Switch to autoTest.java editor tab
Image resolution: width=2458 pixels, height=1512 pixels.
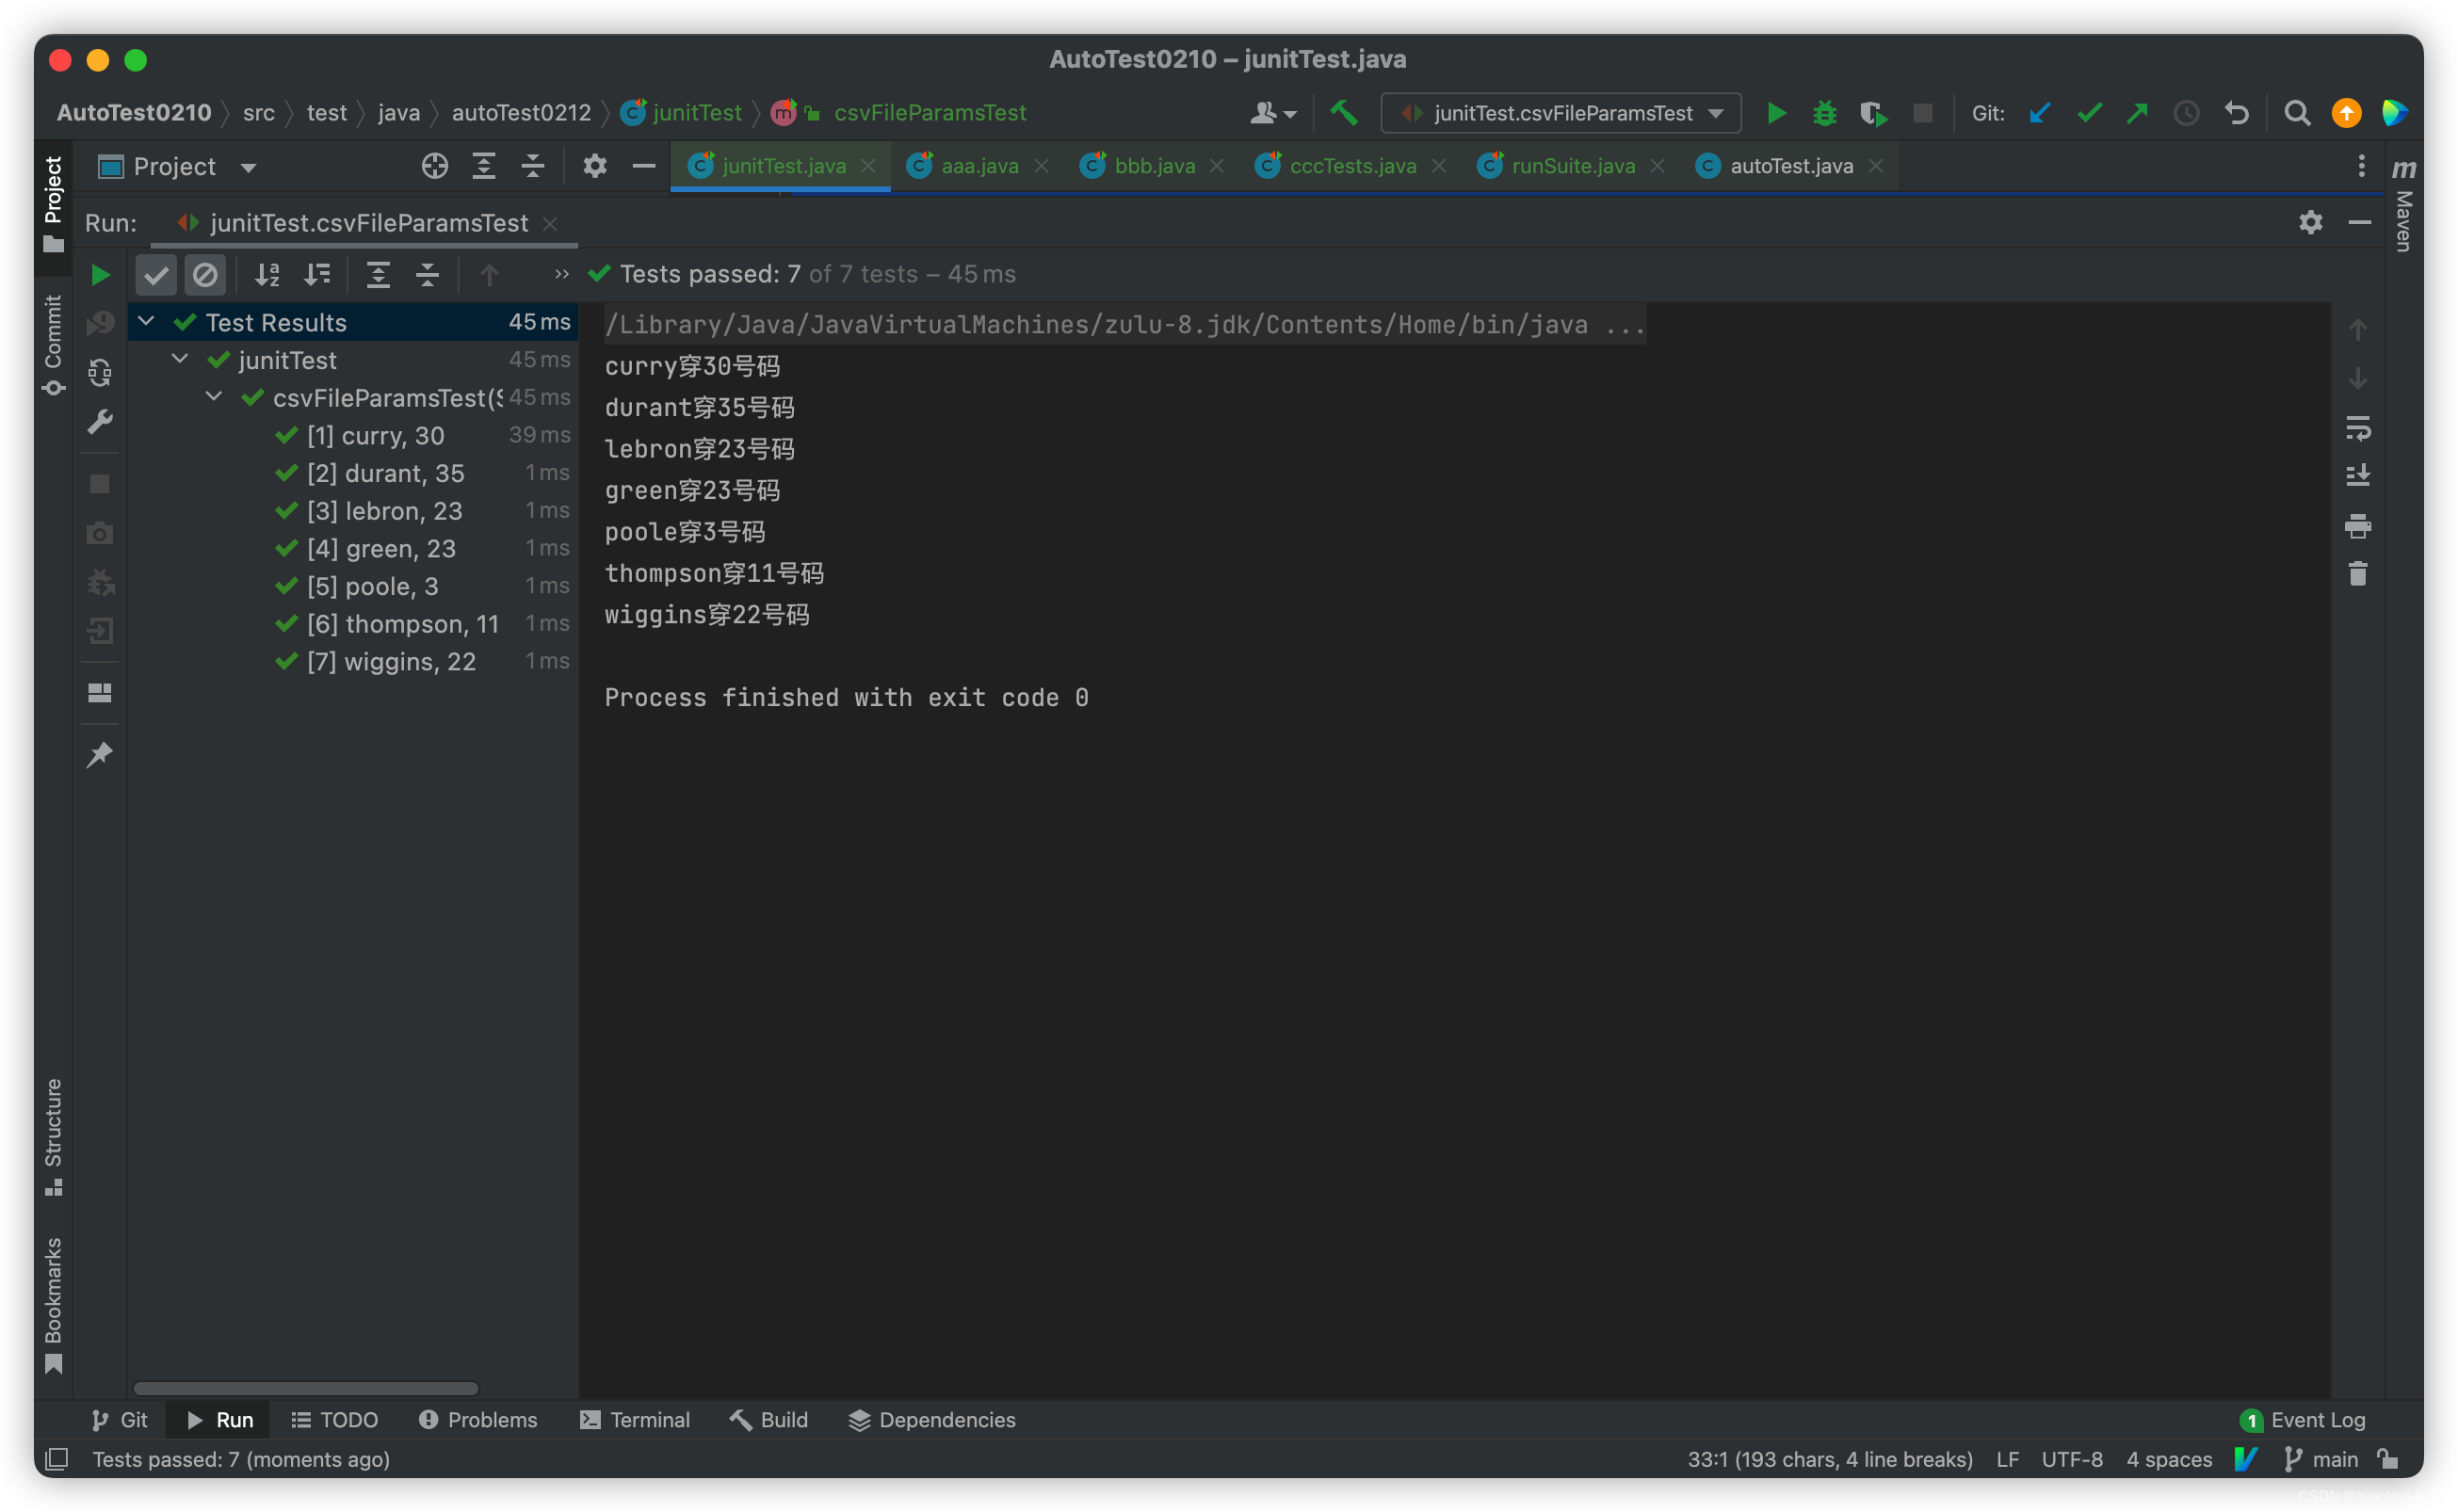(x=1791, y=166)
